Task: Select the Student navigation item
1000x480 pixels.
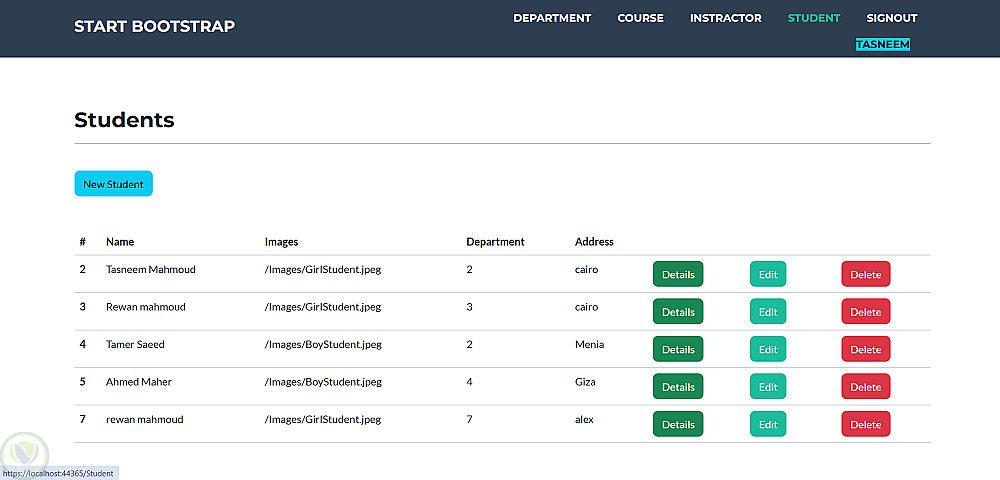Action: point(813,18)
